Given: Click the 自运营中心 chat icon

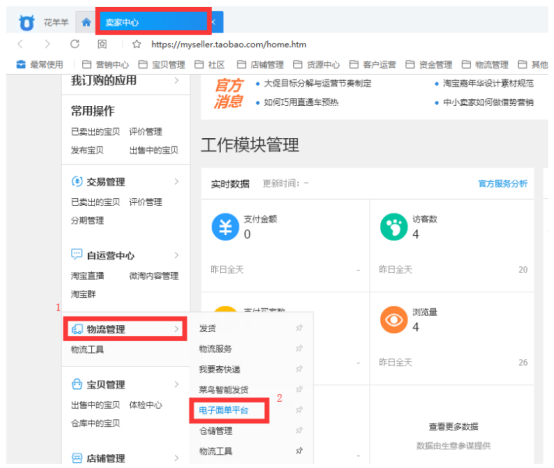Looking at the screenshot, I should [x=77, y=254].
